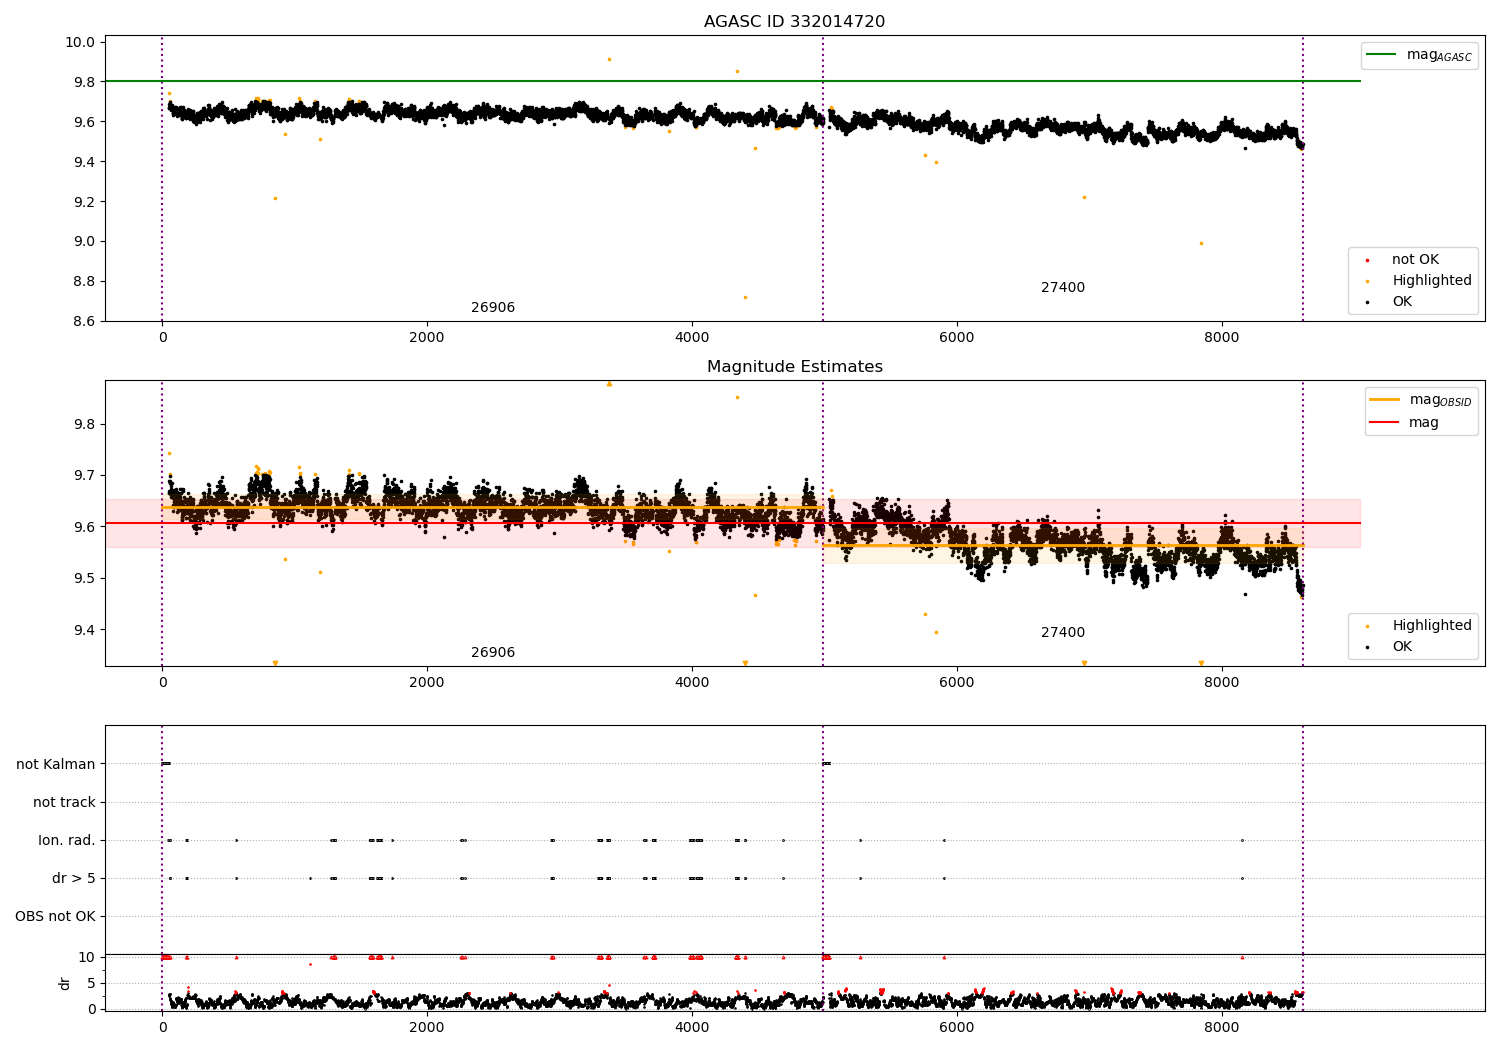
Task: Click the 'OBS not OK' axis label
Action: [56, 916]
